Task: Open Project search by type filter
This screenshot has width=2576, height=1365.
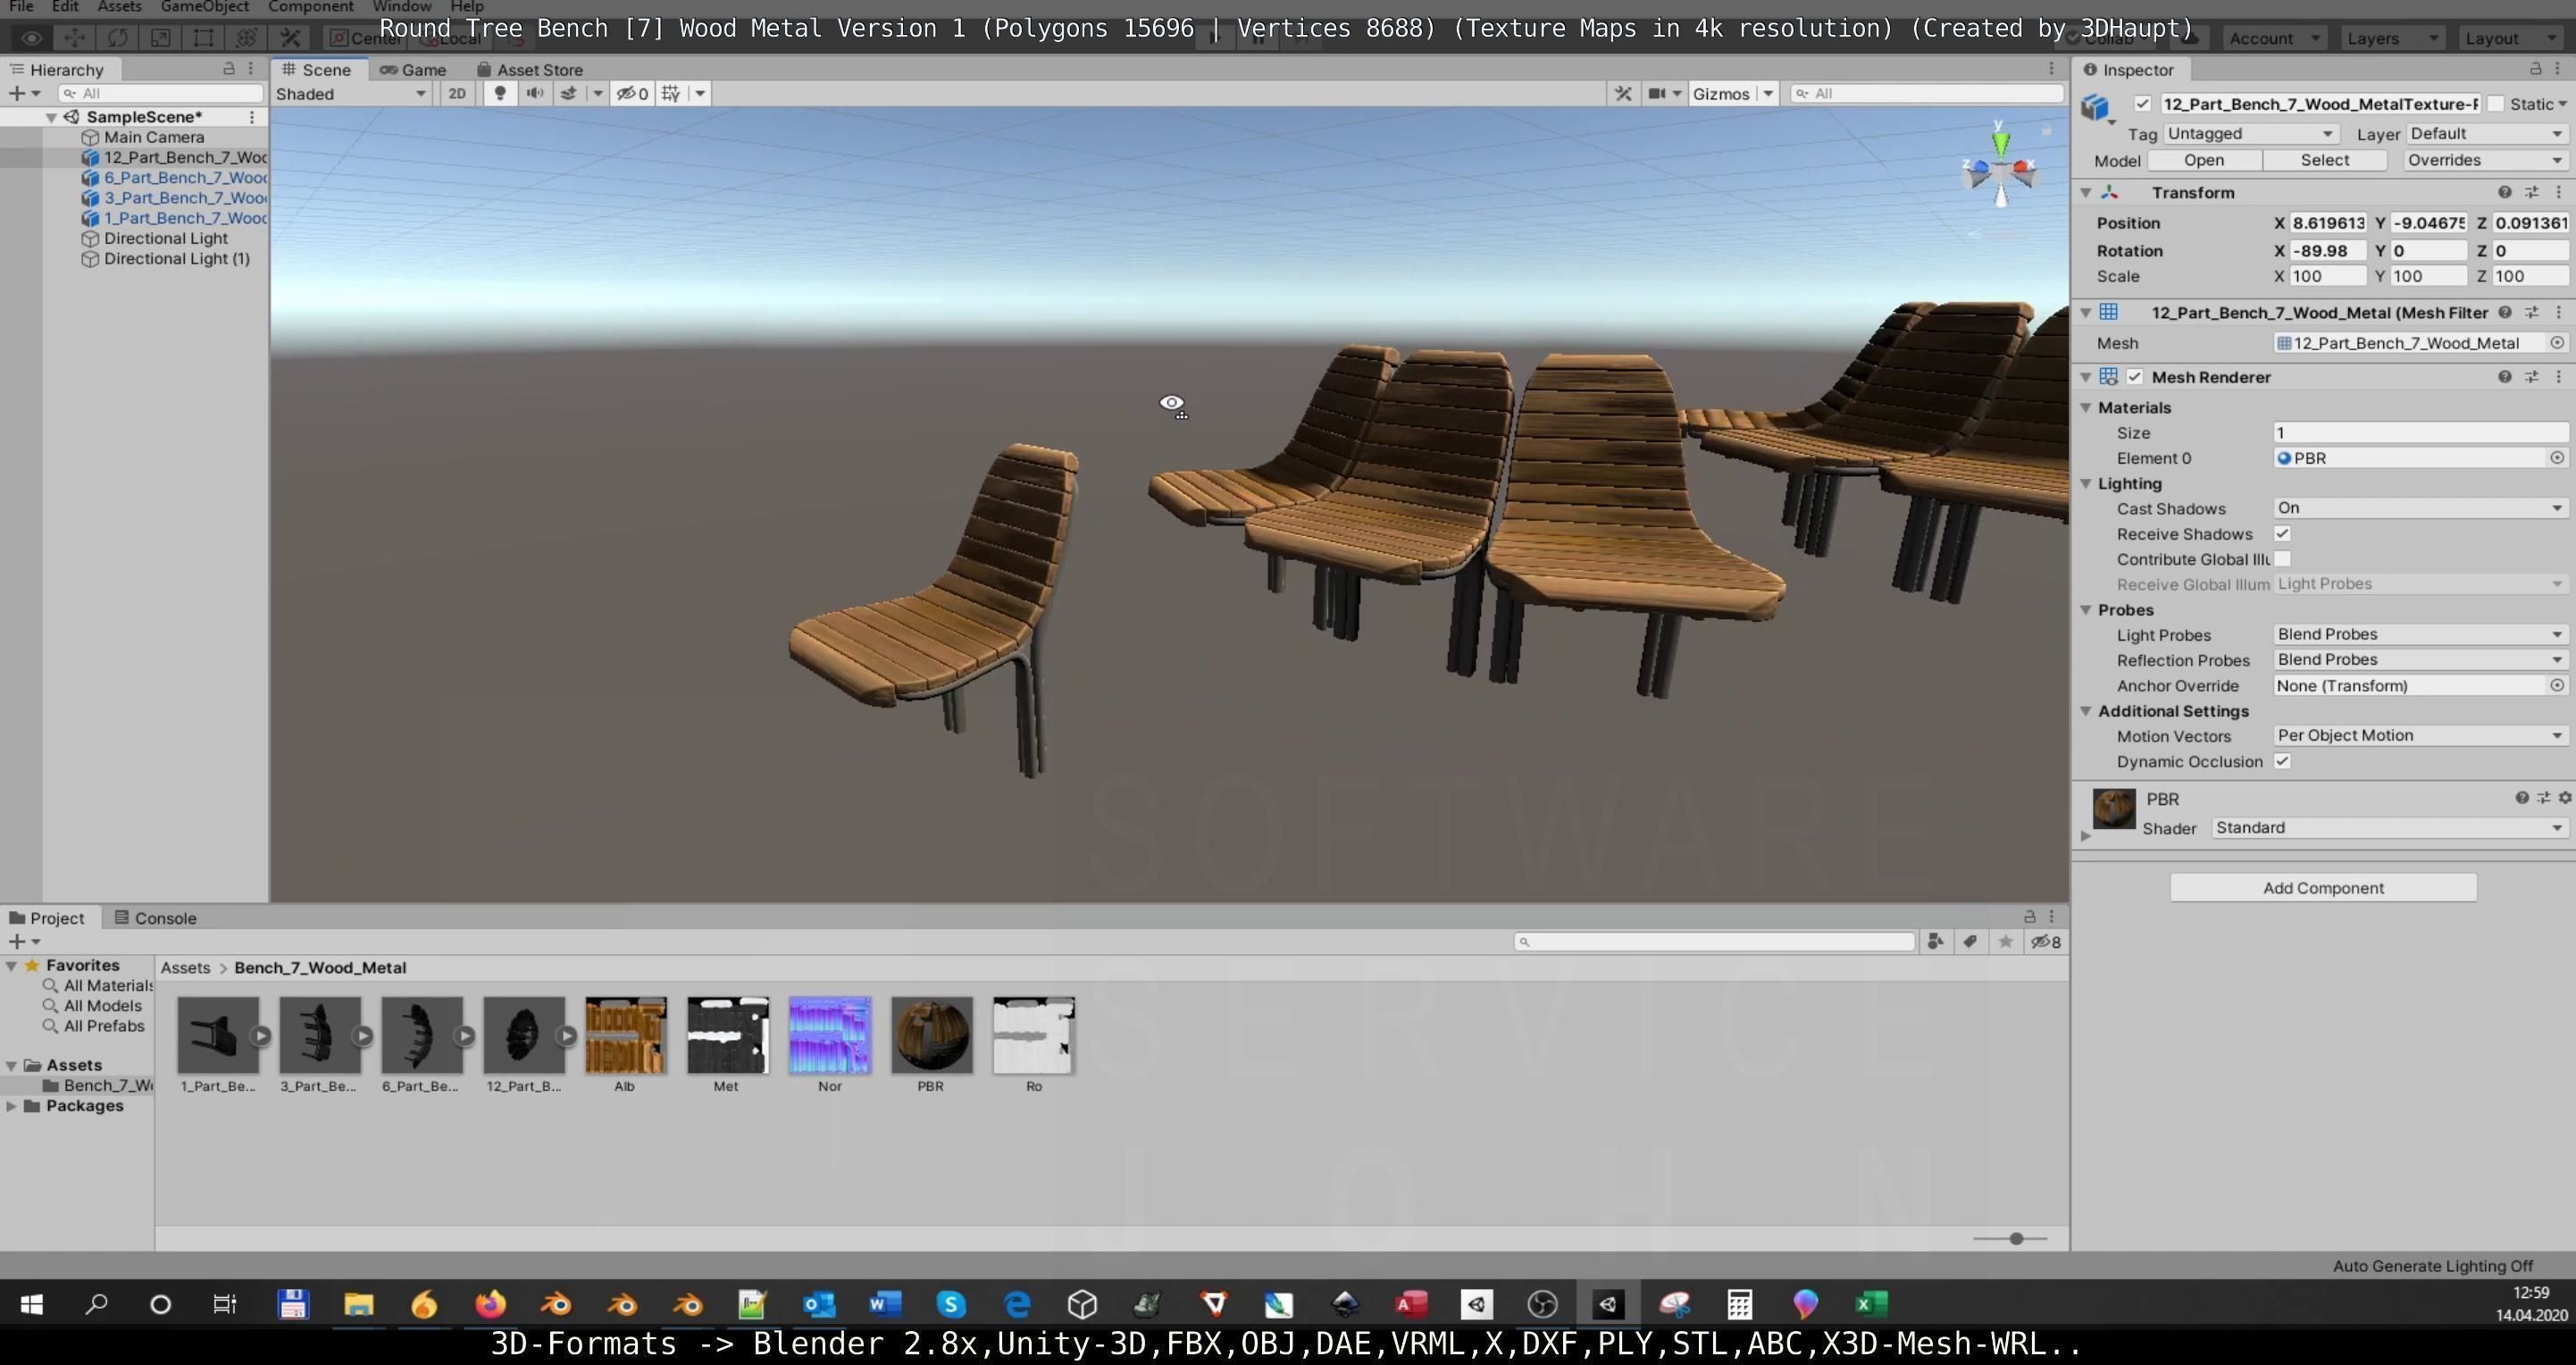Action: pyautogui.click(x=1936, y=941)
